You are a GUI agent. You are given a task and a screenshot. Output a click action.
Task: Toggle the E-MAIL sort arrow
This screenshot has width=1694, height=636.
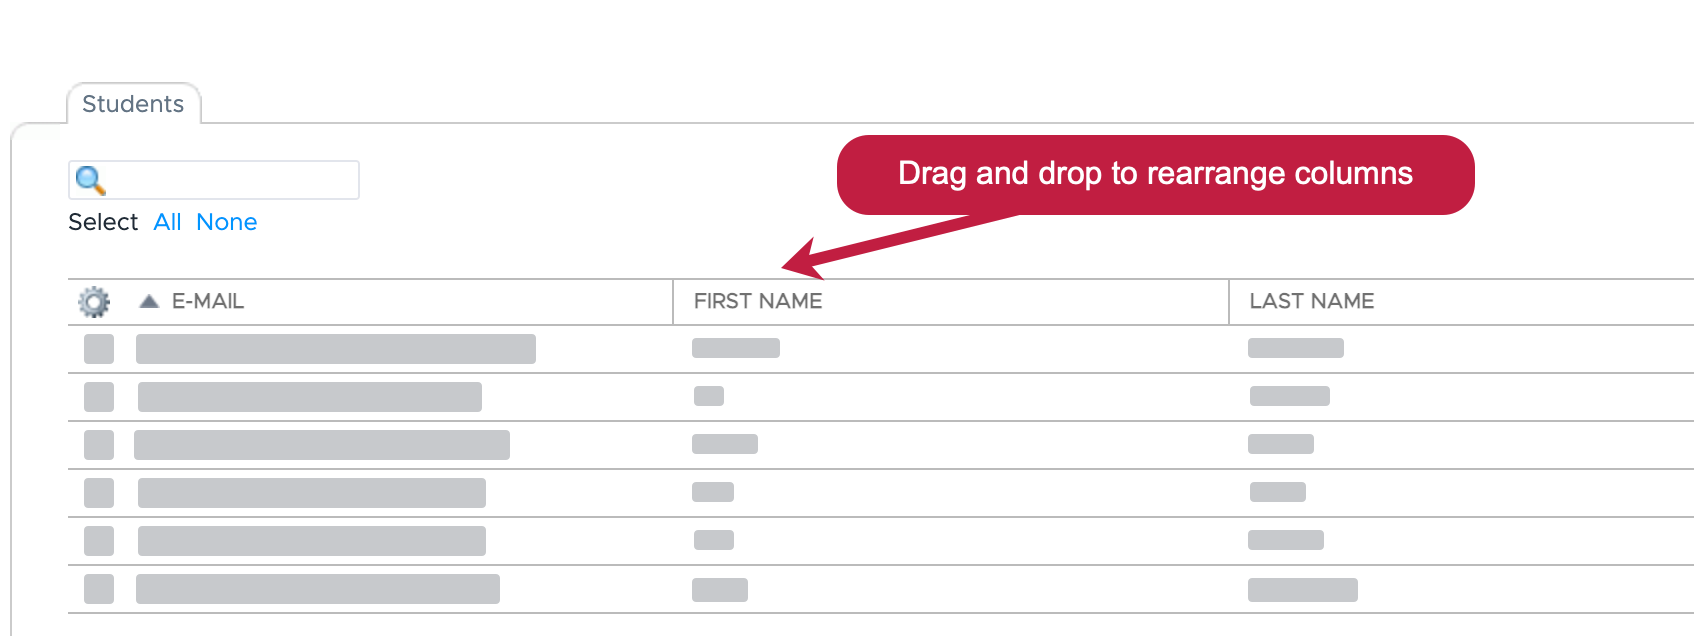pos(149,301)
